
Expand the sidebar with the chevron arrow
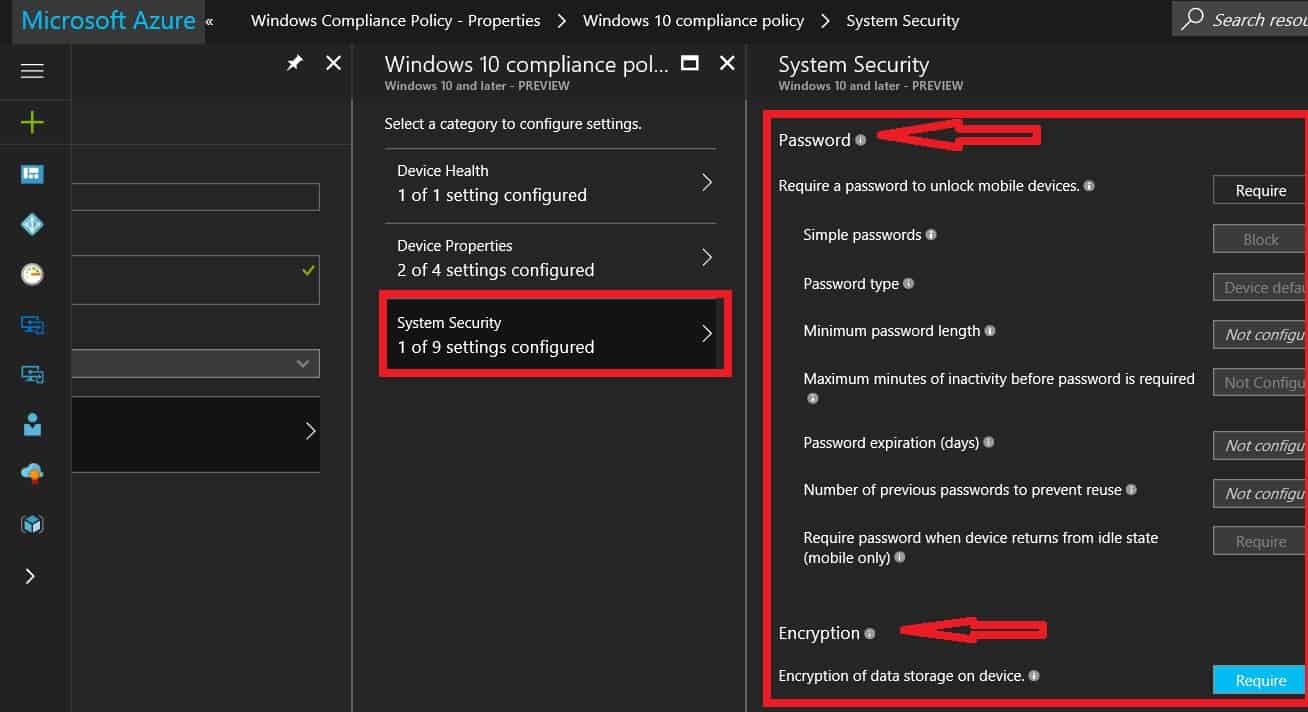(30, 576)
